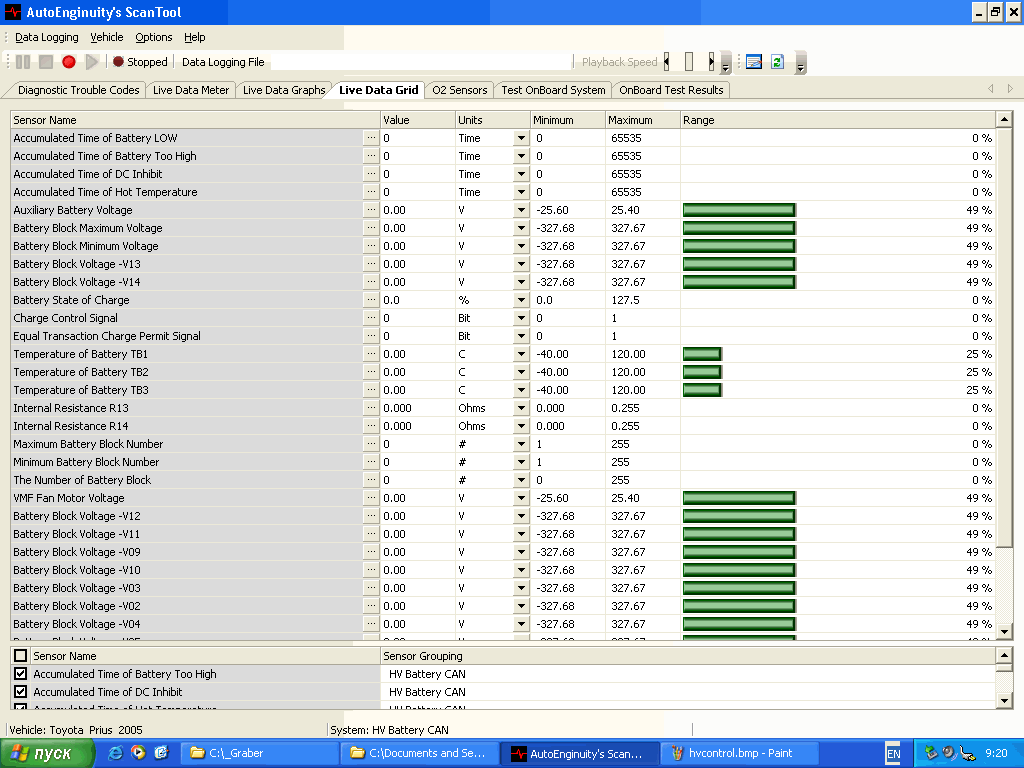Decrease playback speed with left arrow

[x=667, y=62]
